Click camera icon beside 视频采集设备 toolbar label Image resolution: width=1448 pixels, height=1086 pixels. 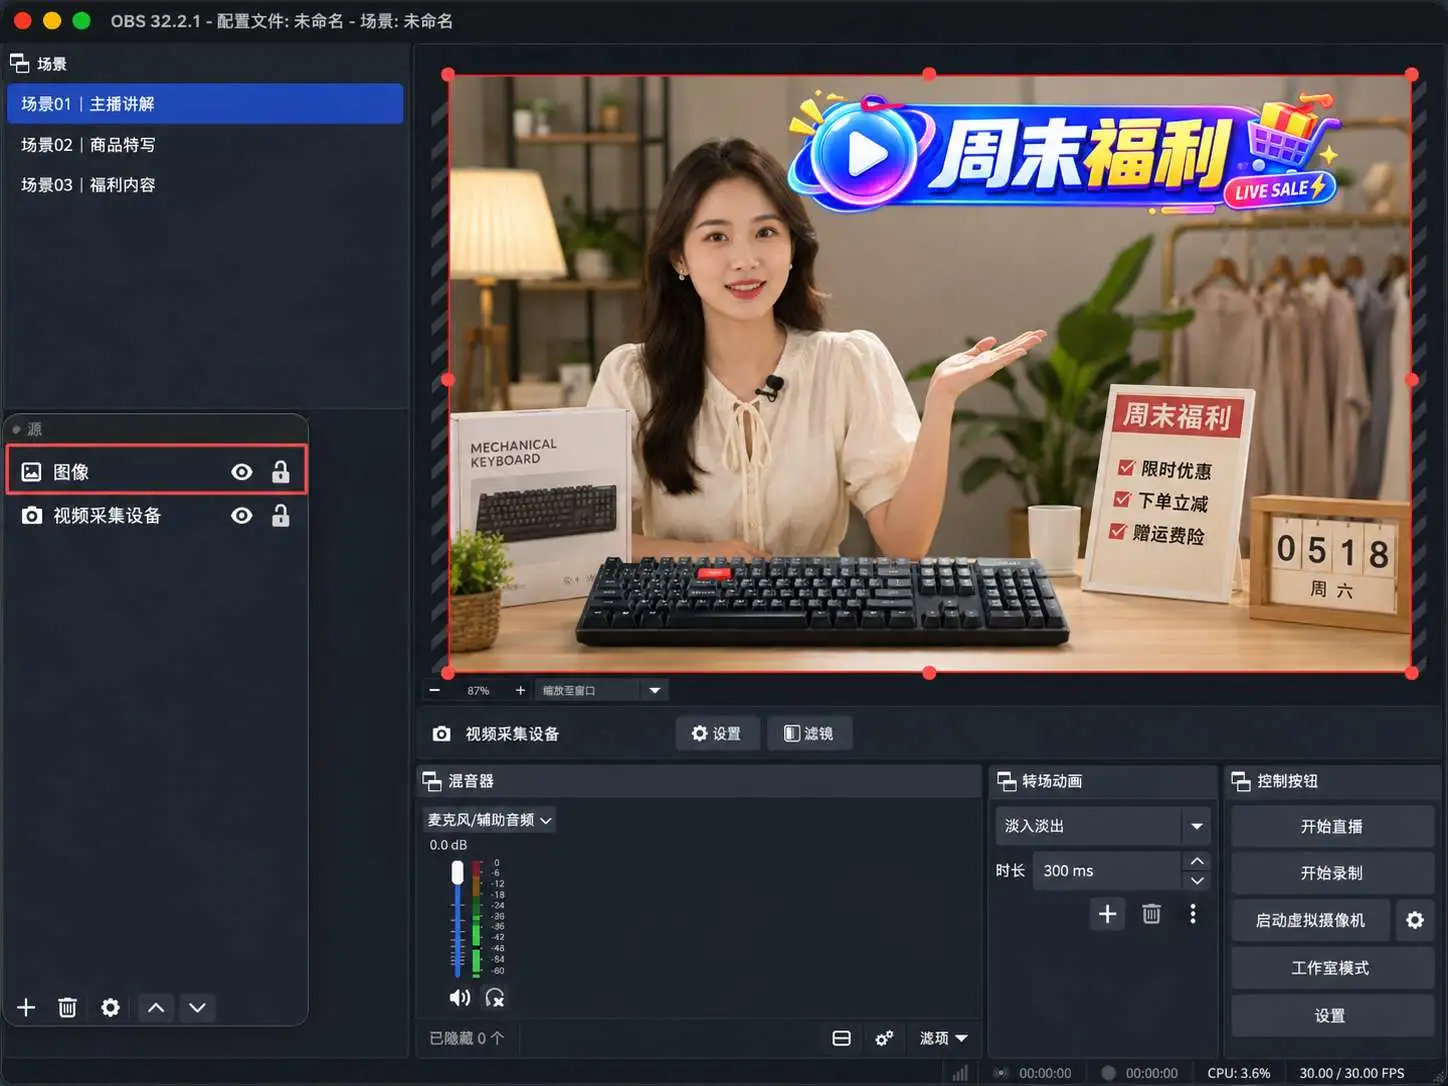point(441,734)
